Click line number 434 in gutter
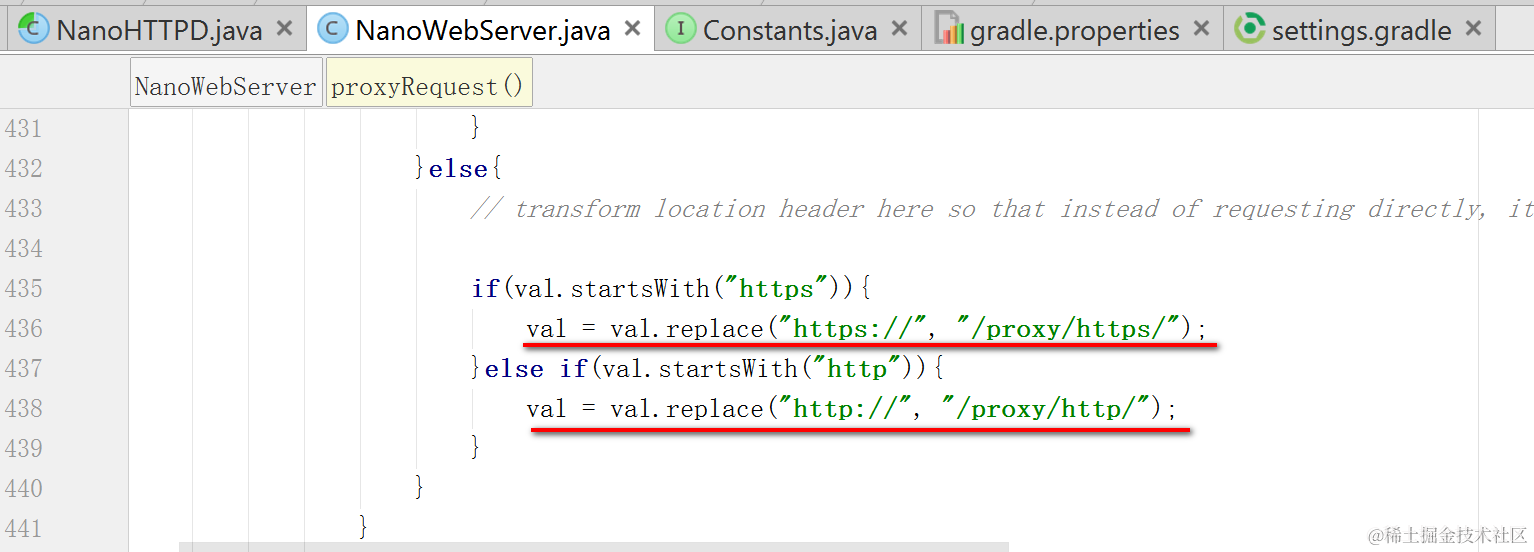The height and width of the screenshot is (552, 1534). (x=23, y=248)
